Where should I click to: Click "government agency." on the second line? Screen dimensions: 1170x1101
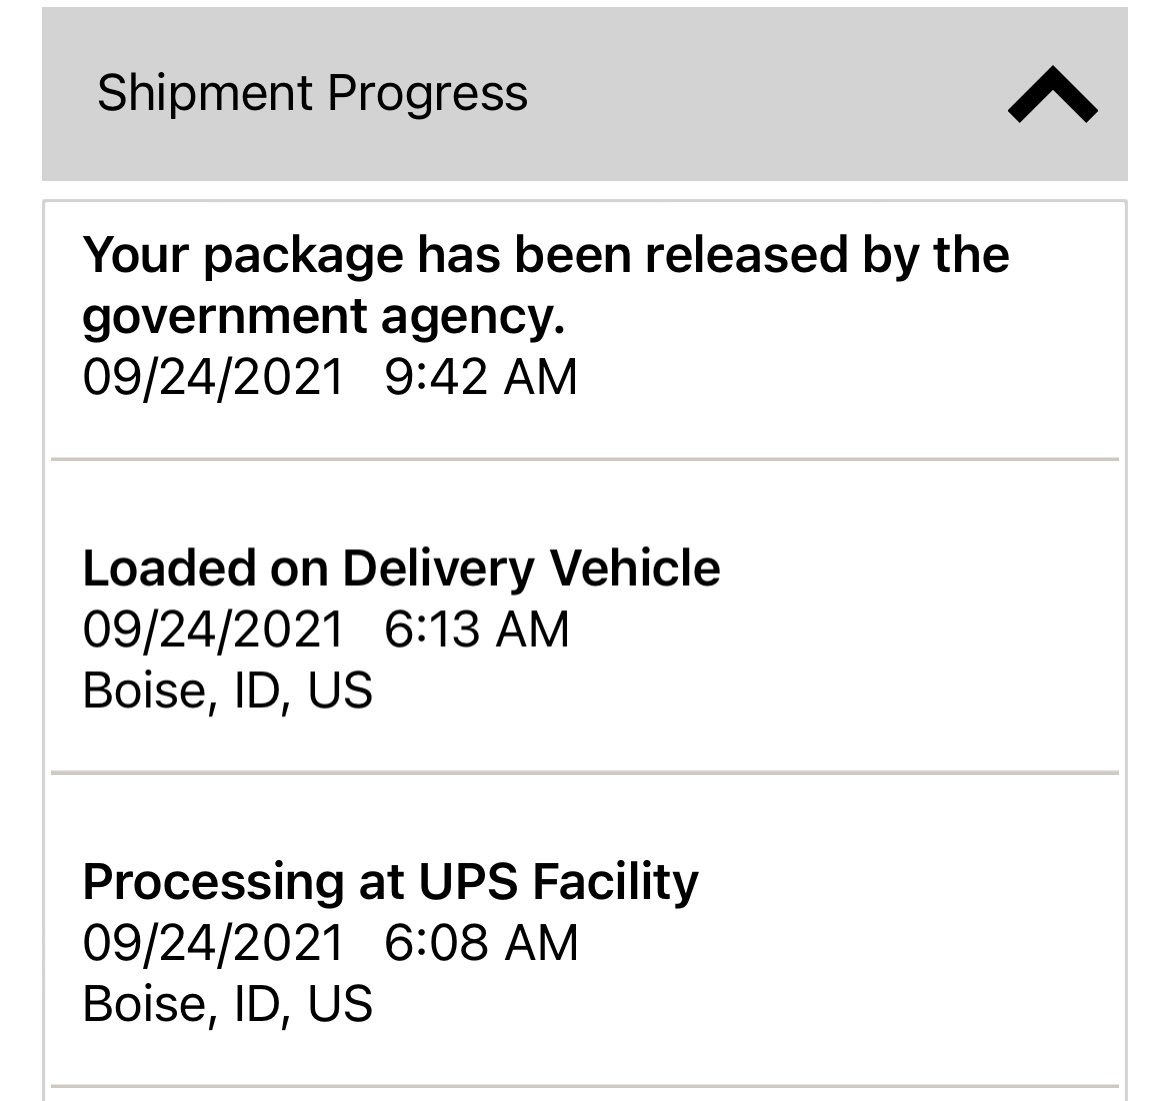323,316
